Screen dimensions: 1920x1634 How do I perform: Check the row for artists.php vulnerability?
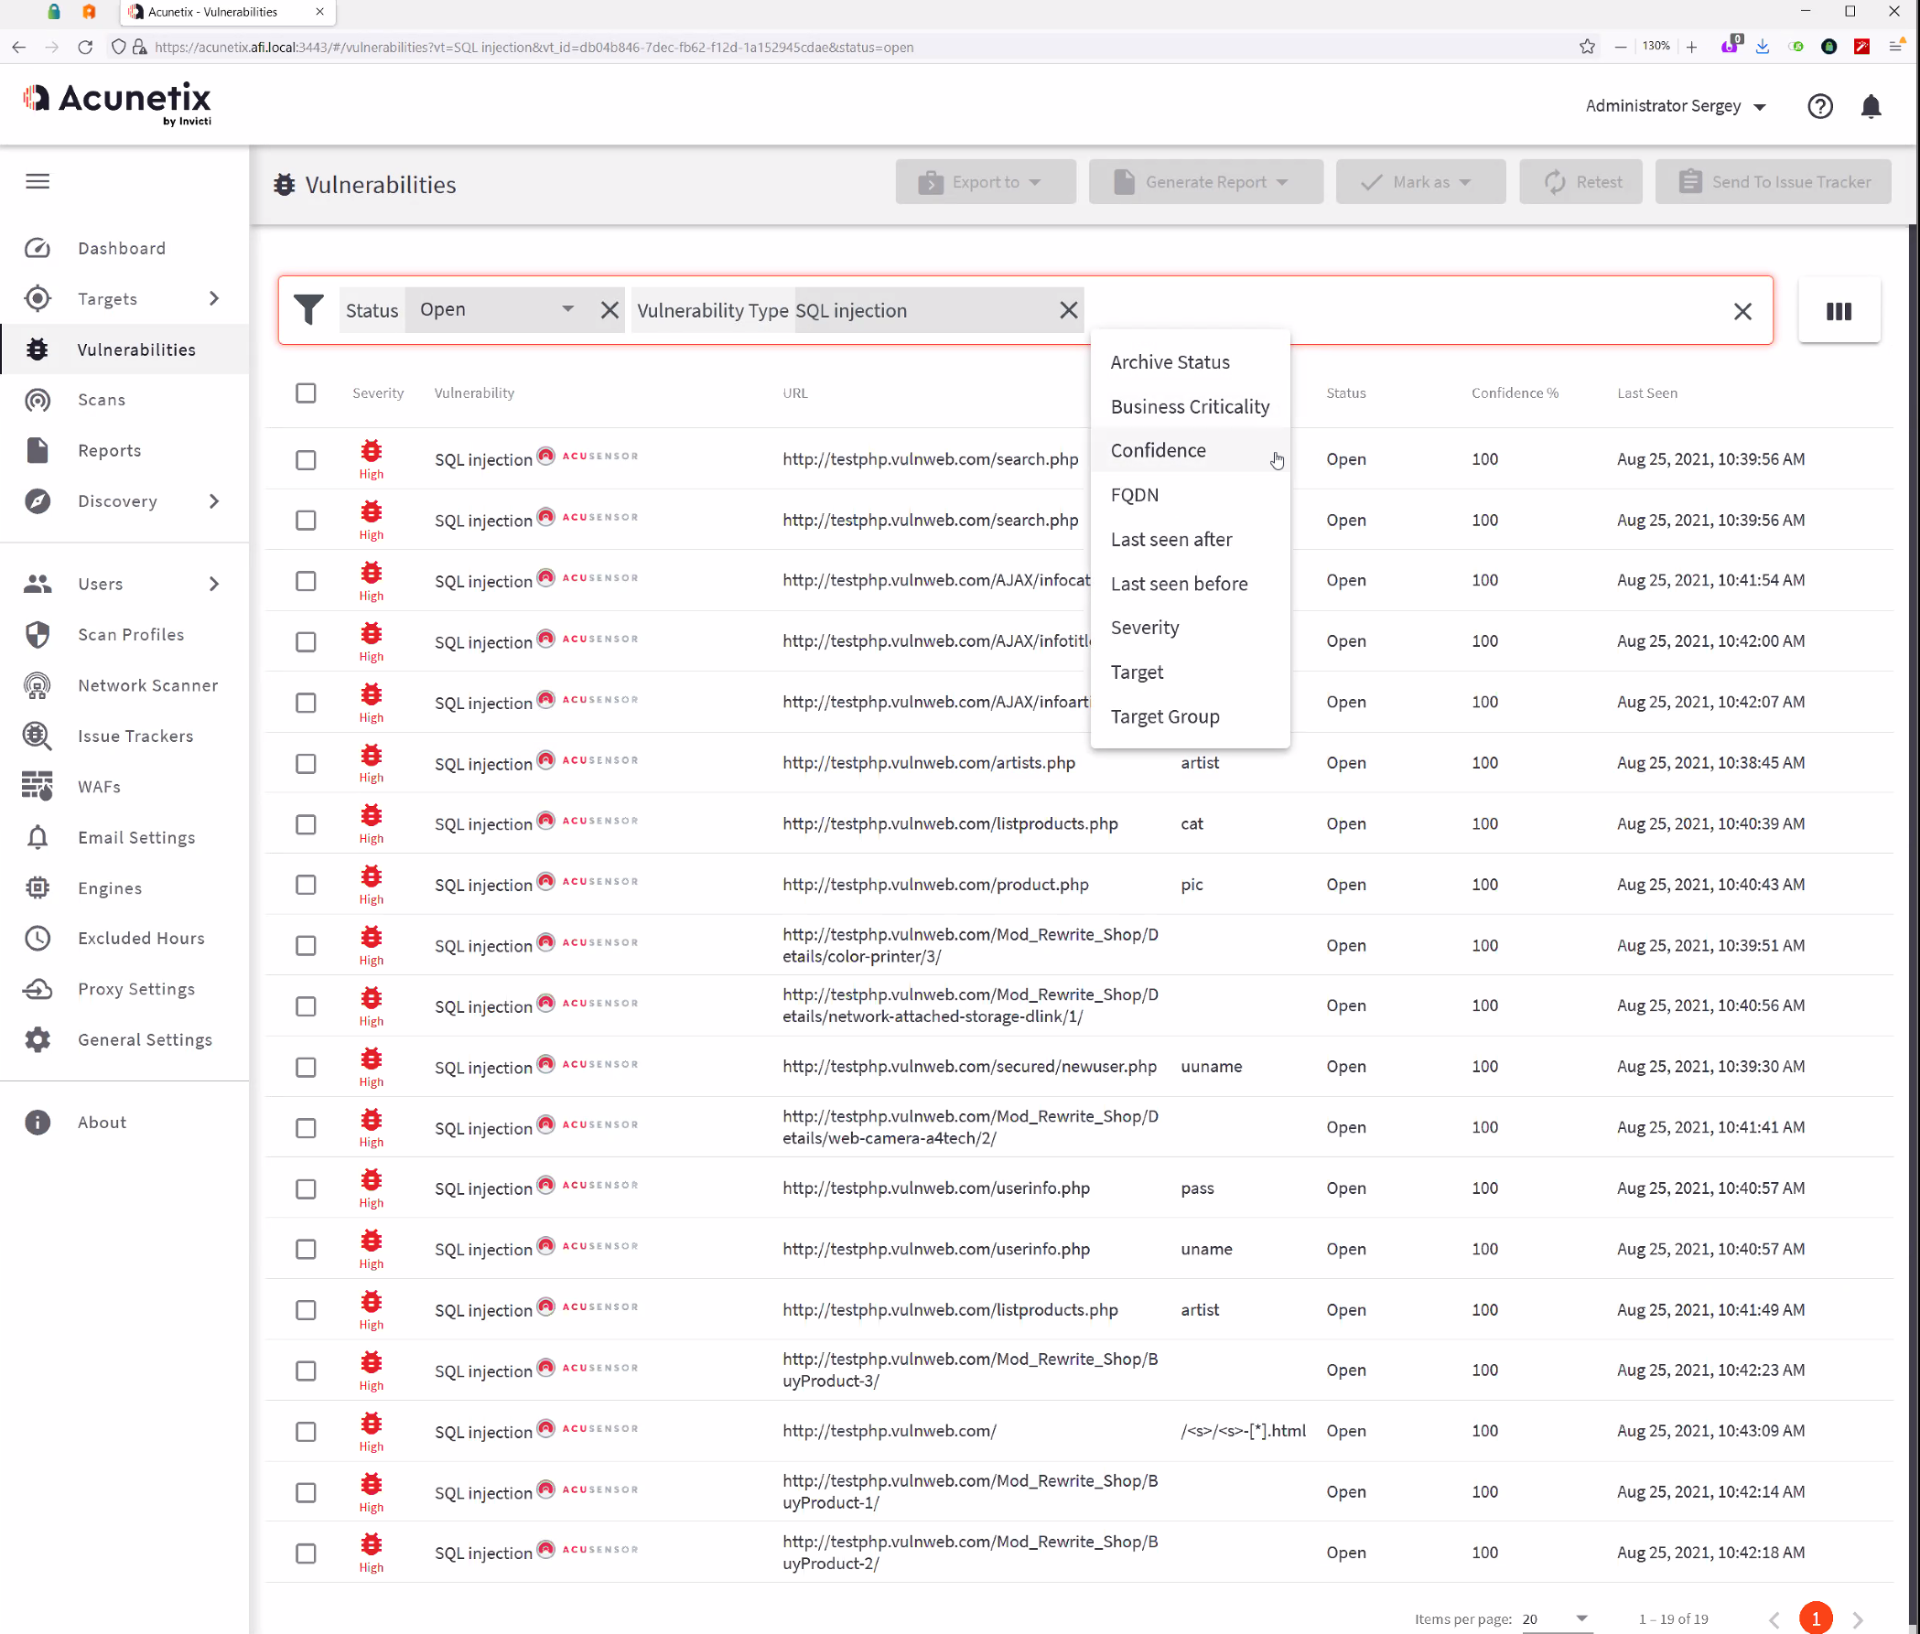click(306, 764)
